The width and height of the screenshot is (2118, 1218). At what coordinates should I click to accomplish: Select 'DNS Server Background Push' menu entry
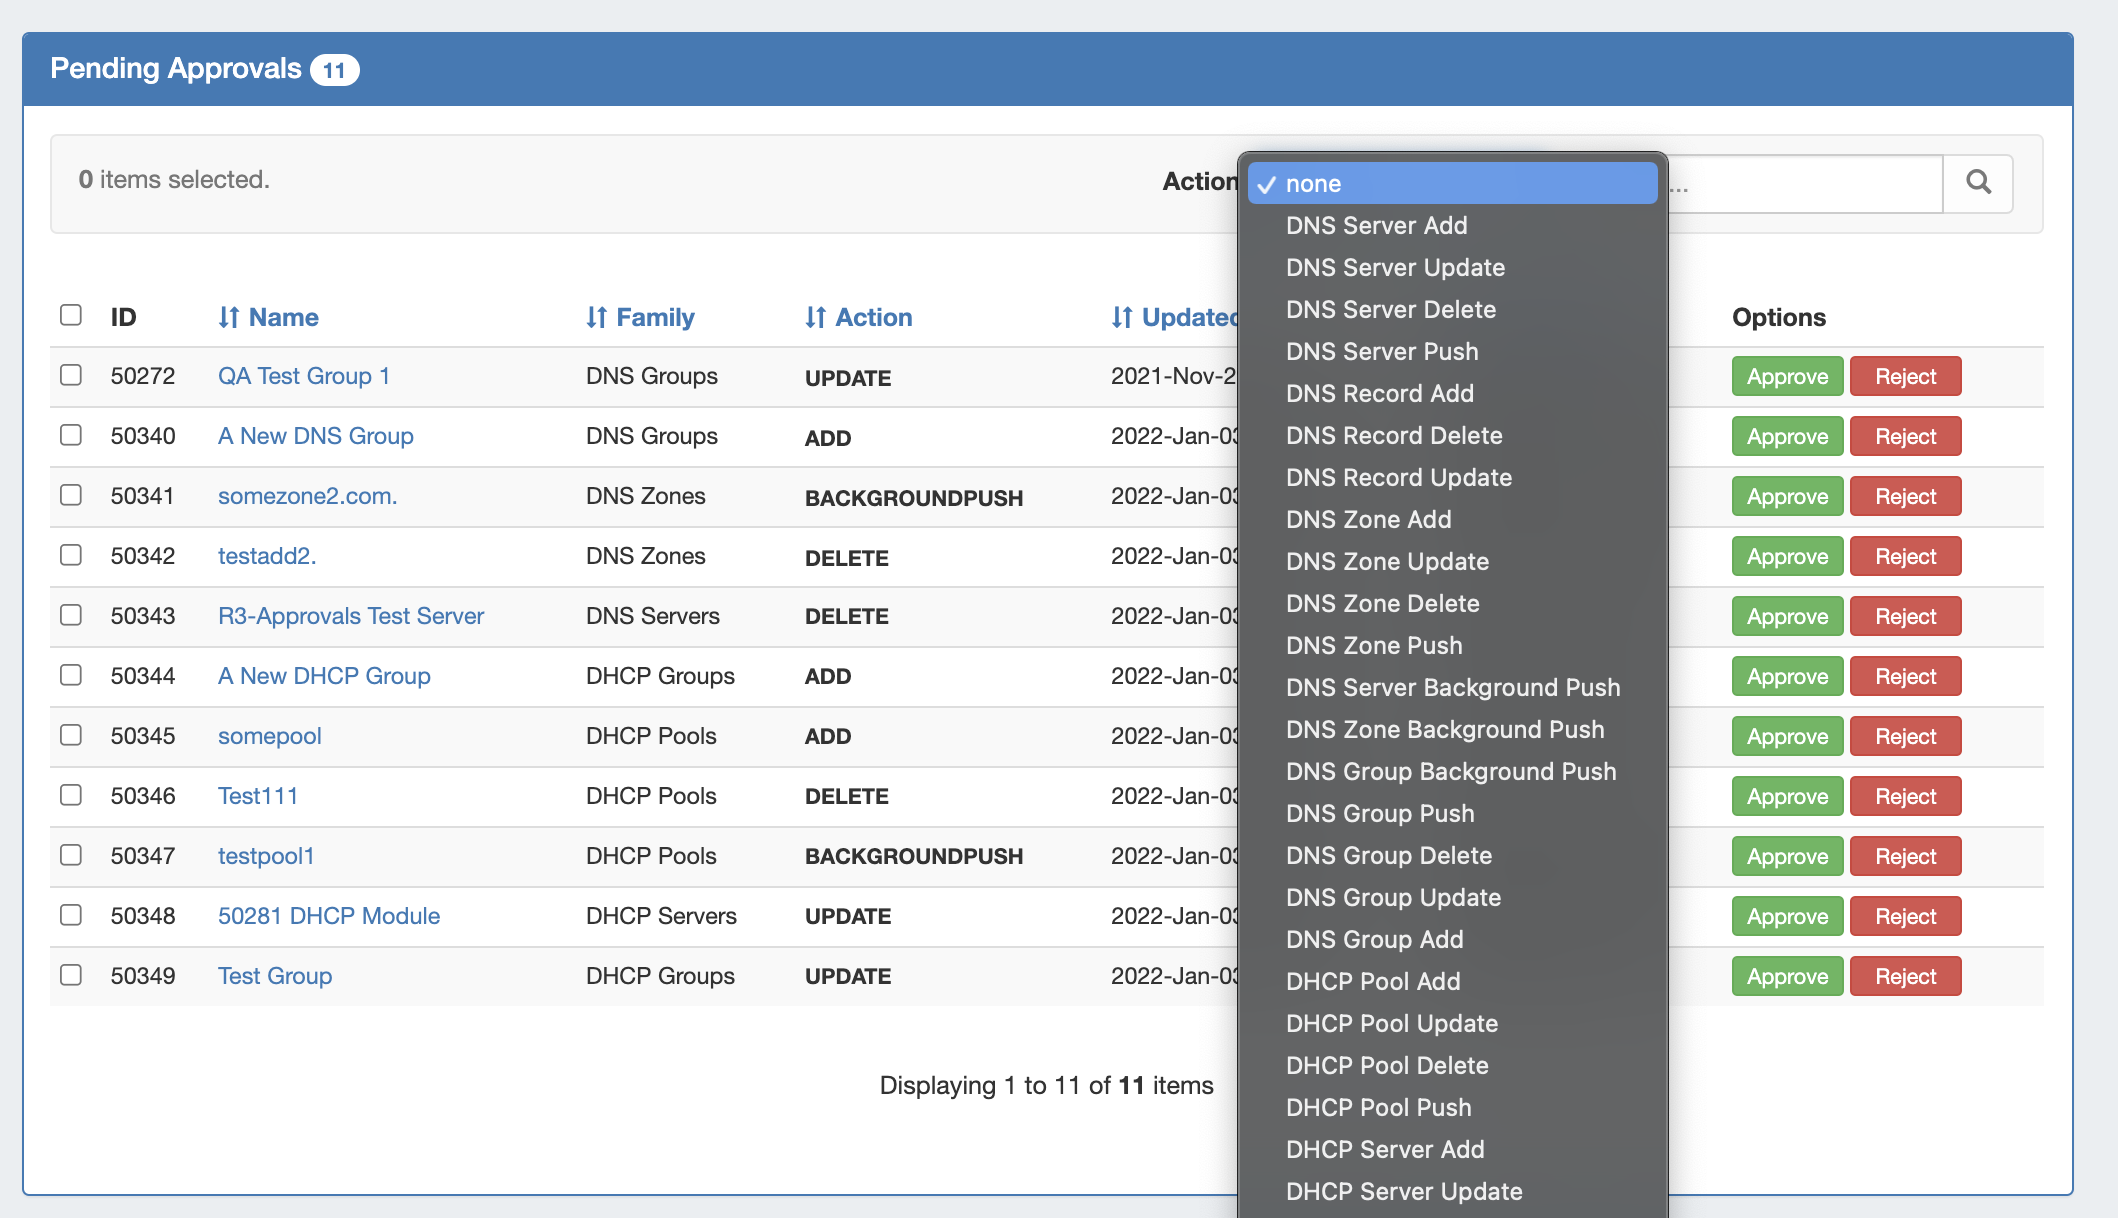click(x=1452, y=688)
